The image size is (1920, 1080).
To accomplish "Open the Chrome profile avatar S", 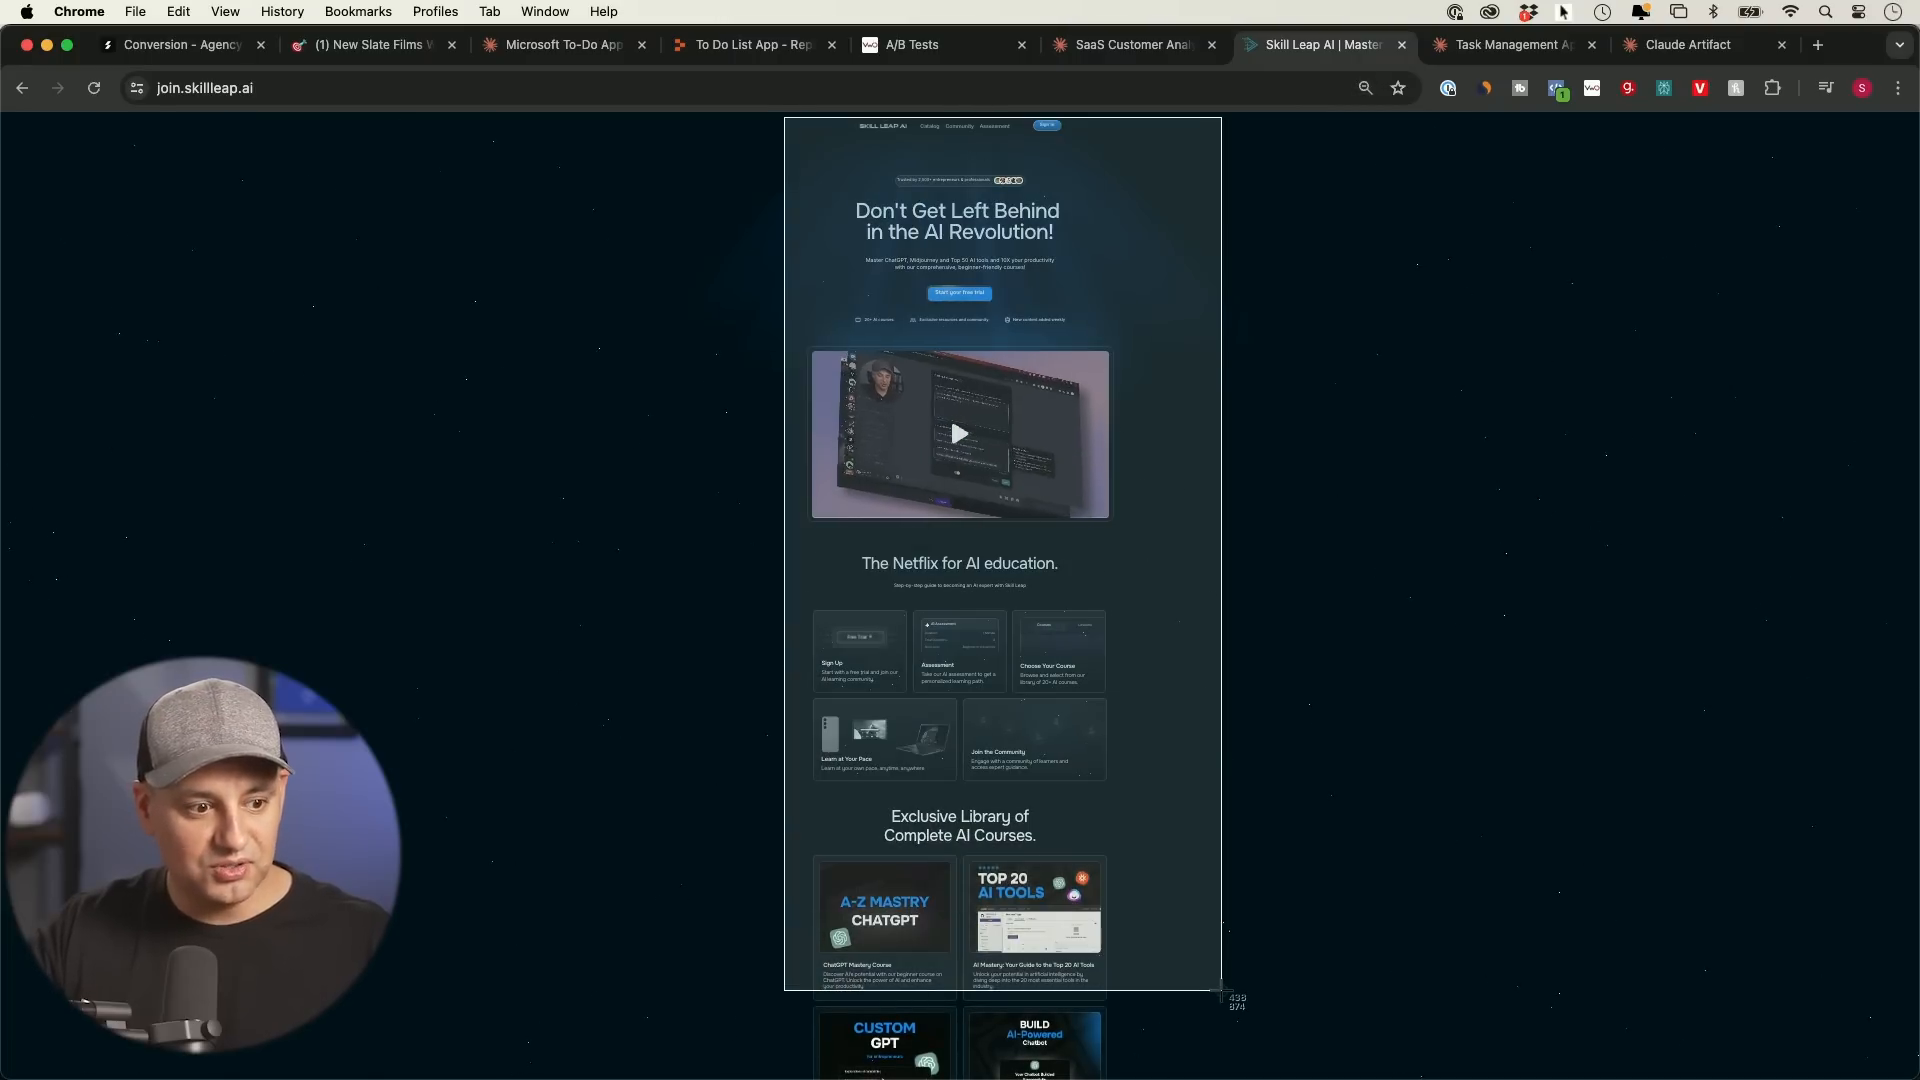I will (x=1862, y=88).
